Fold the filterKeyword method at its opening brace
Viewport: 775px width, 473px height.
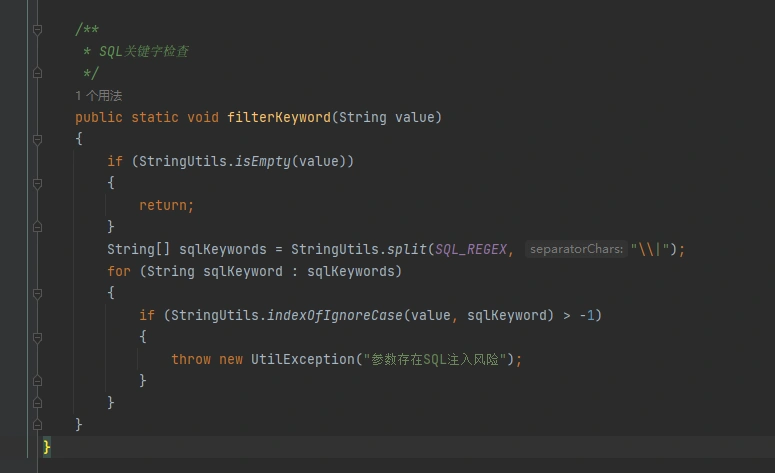tap(37, 139)
